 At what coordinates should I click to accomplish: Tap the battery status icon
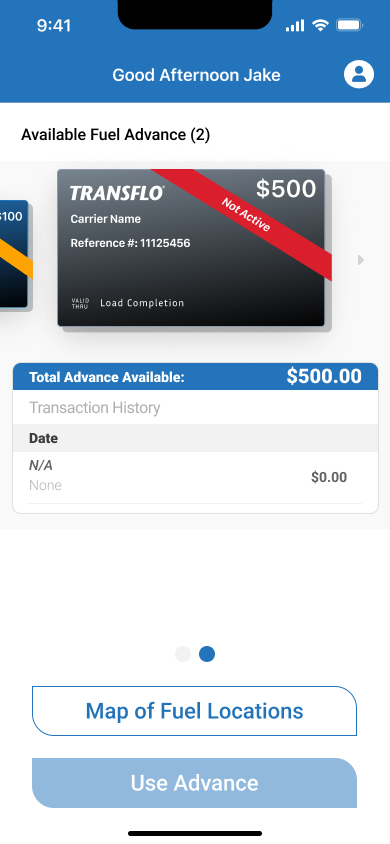pos(350,25)
